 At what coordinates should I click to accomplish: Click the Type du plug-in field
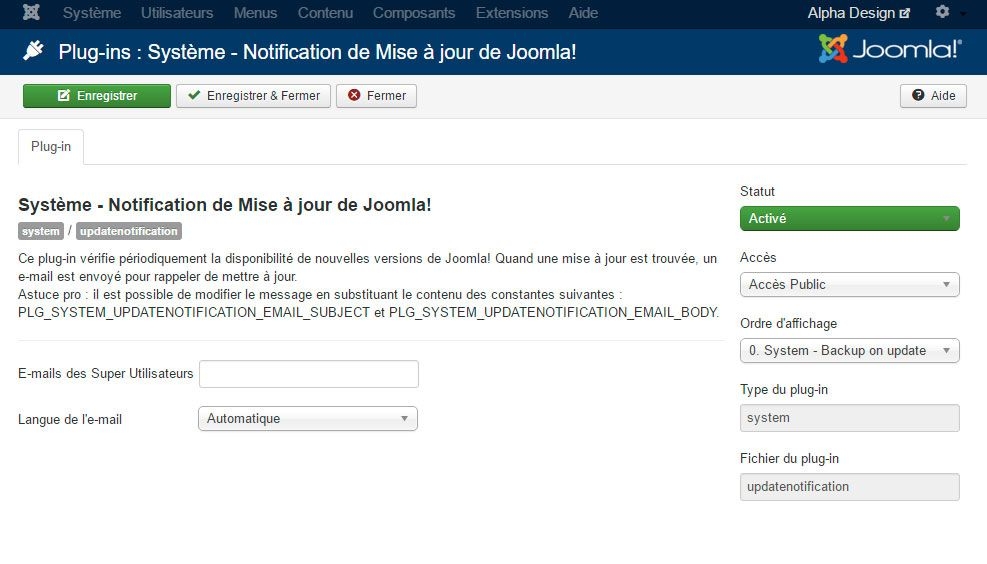(x=850, y=418)
